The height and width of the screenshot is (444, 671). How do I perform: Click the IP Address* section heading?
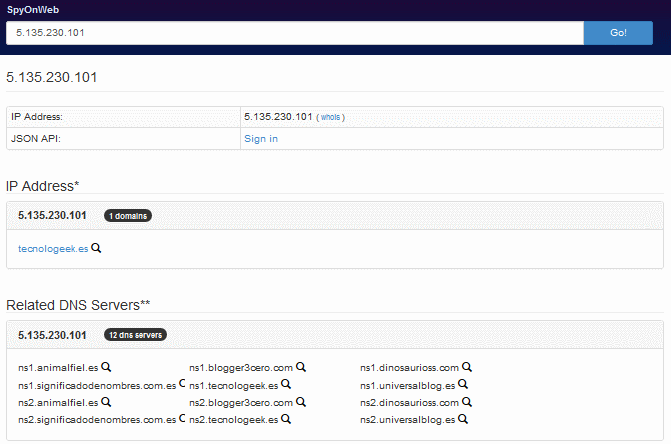point(43,186)
